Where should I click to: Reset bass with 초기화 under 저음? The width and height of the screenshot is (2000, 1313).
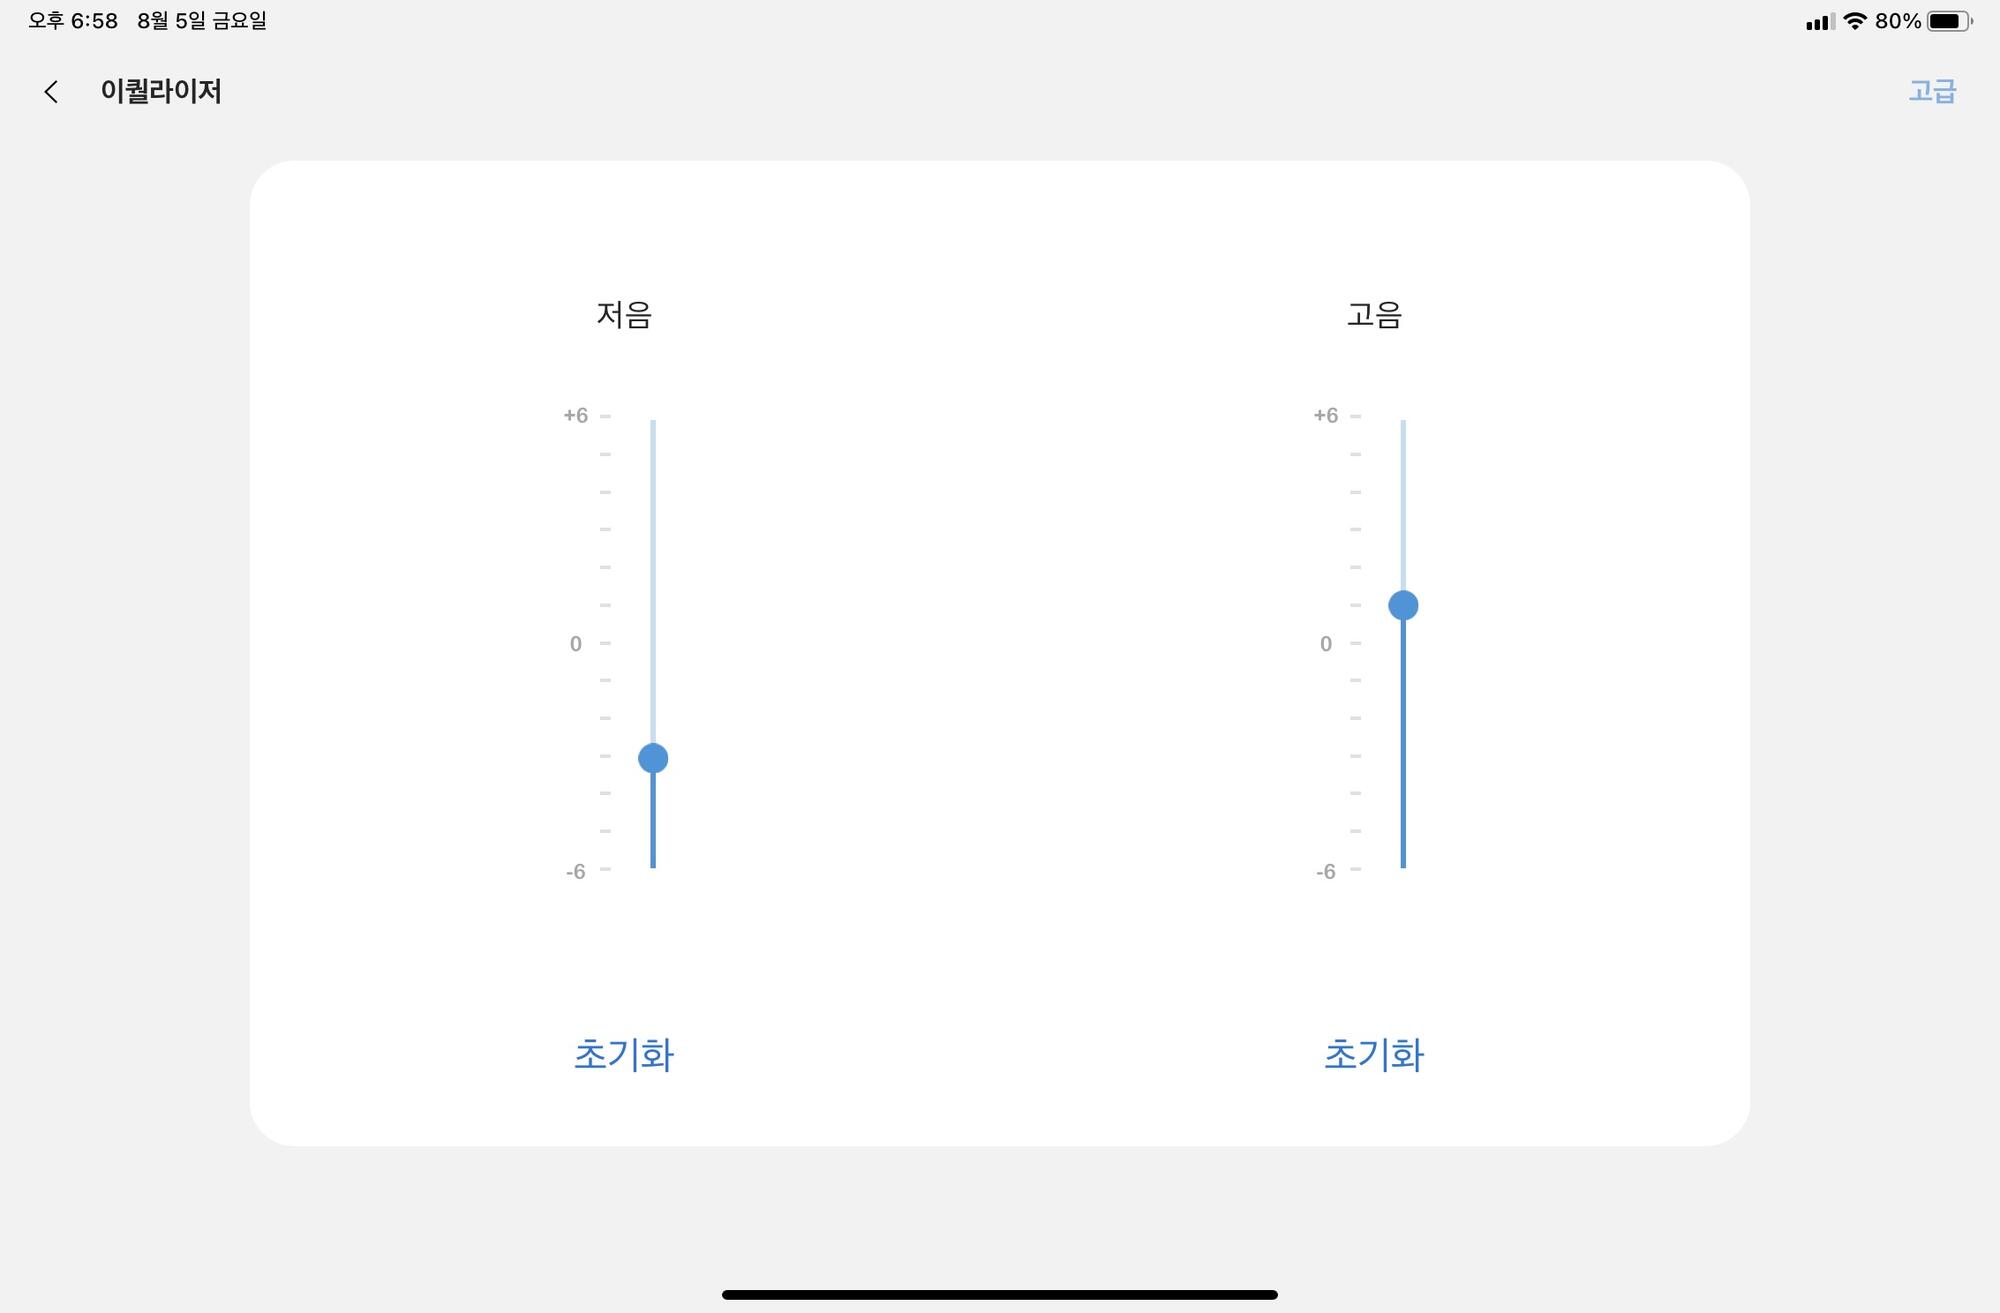624,1055
